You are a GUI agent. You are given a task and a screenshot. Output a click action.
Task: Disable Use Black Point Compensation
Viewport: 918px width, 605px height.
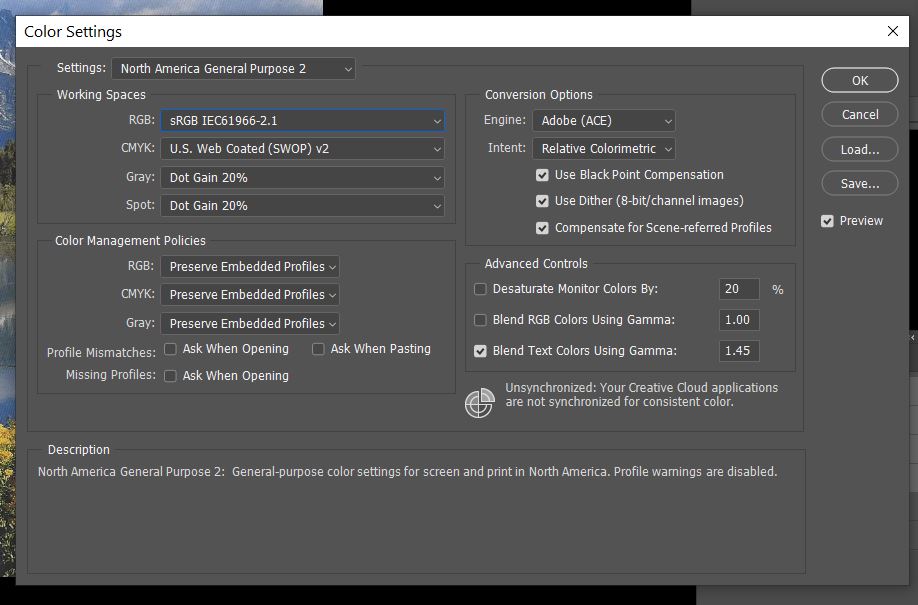click(x=543, y=174)
